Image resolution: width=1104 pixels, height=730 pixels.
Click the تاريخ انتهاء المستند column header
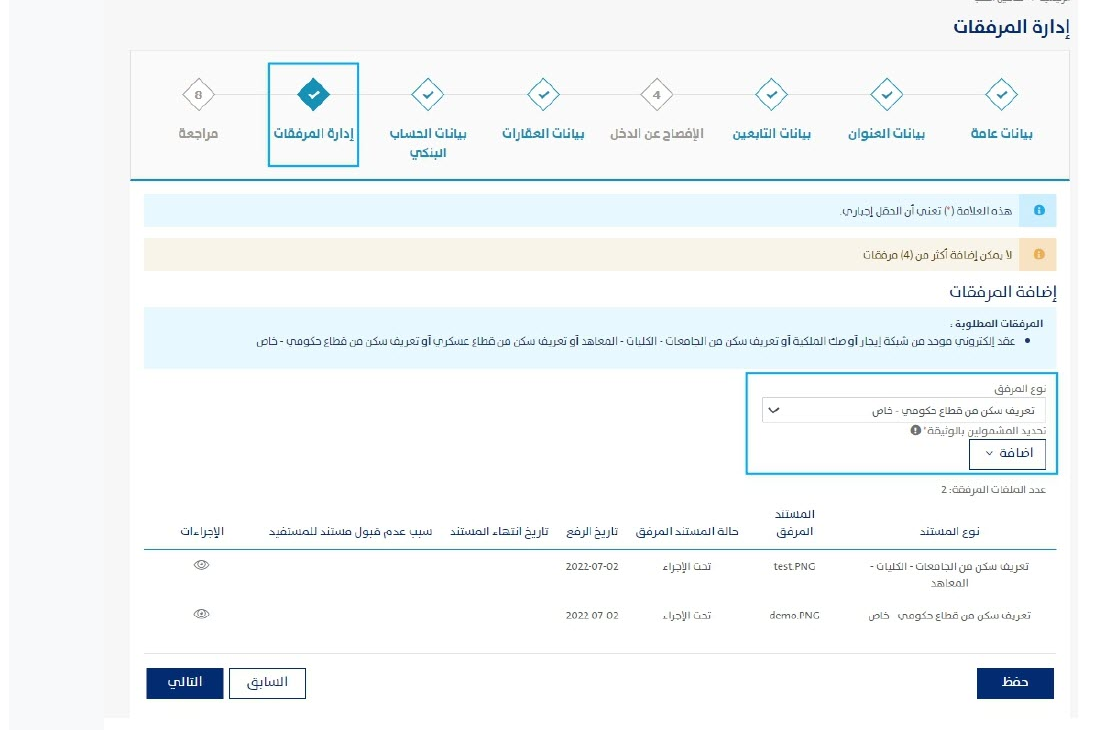pos(498,531)
